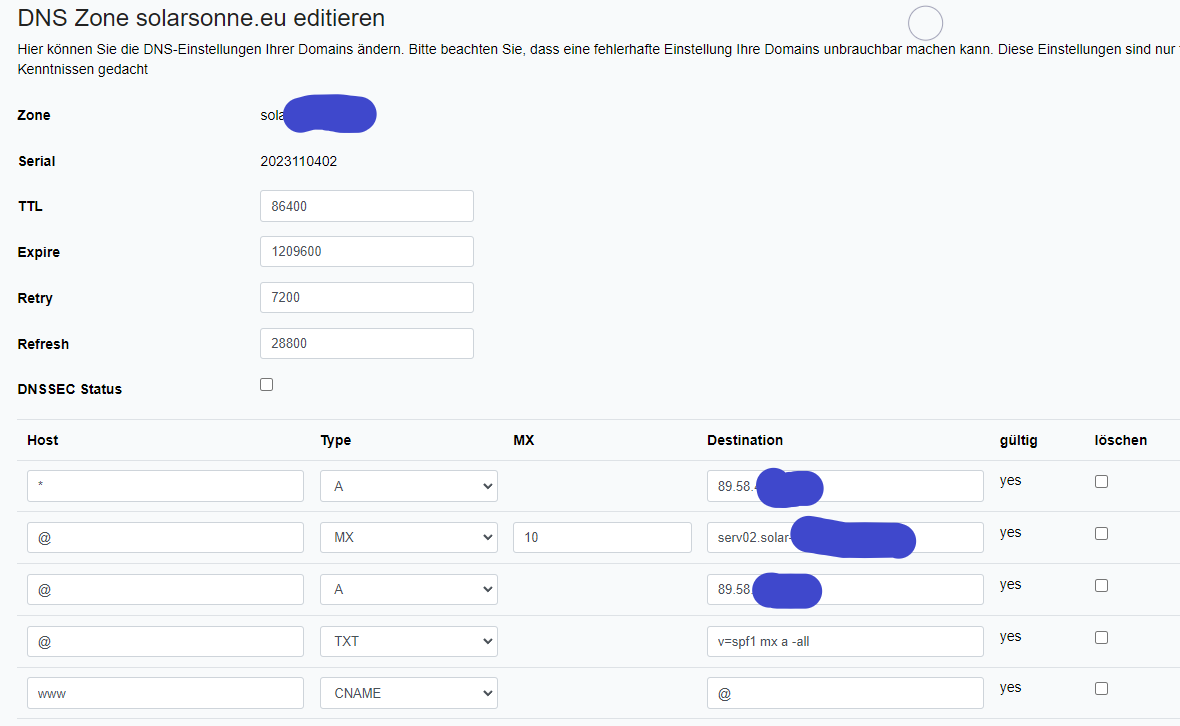Screen dimensions: 1180x726
Task: Edit the MX destination serv02 field
Action: click(748, 538)
